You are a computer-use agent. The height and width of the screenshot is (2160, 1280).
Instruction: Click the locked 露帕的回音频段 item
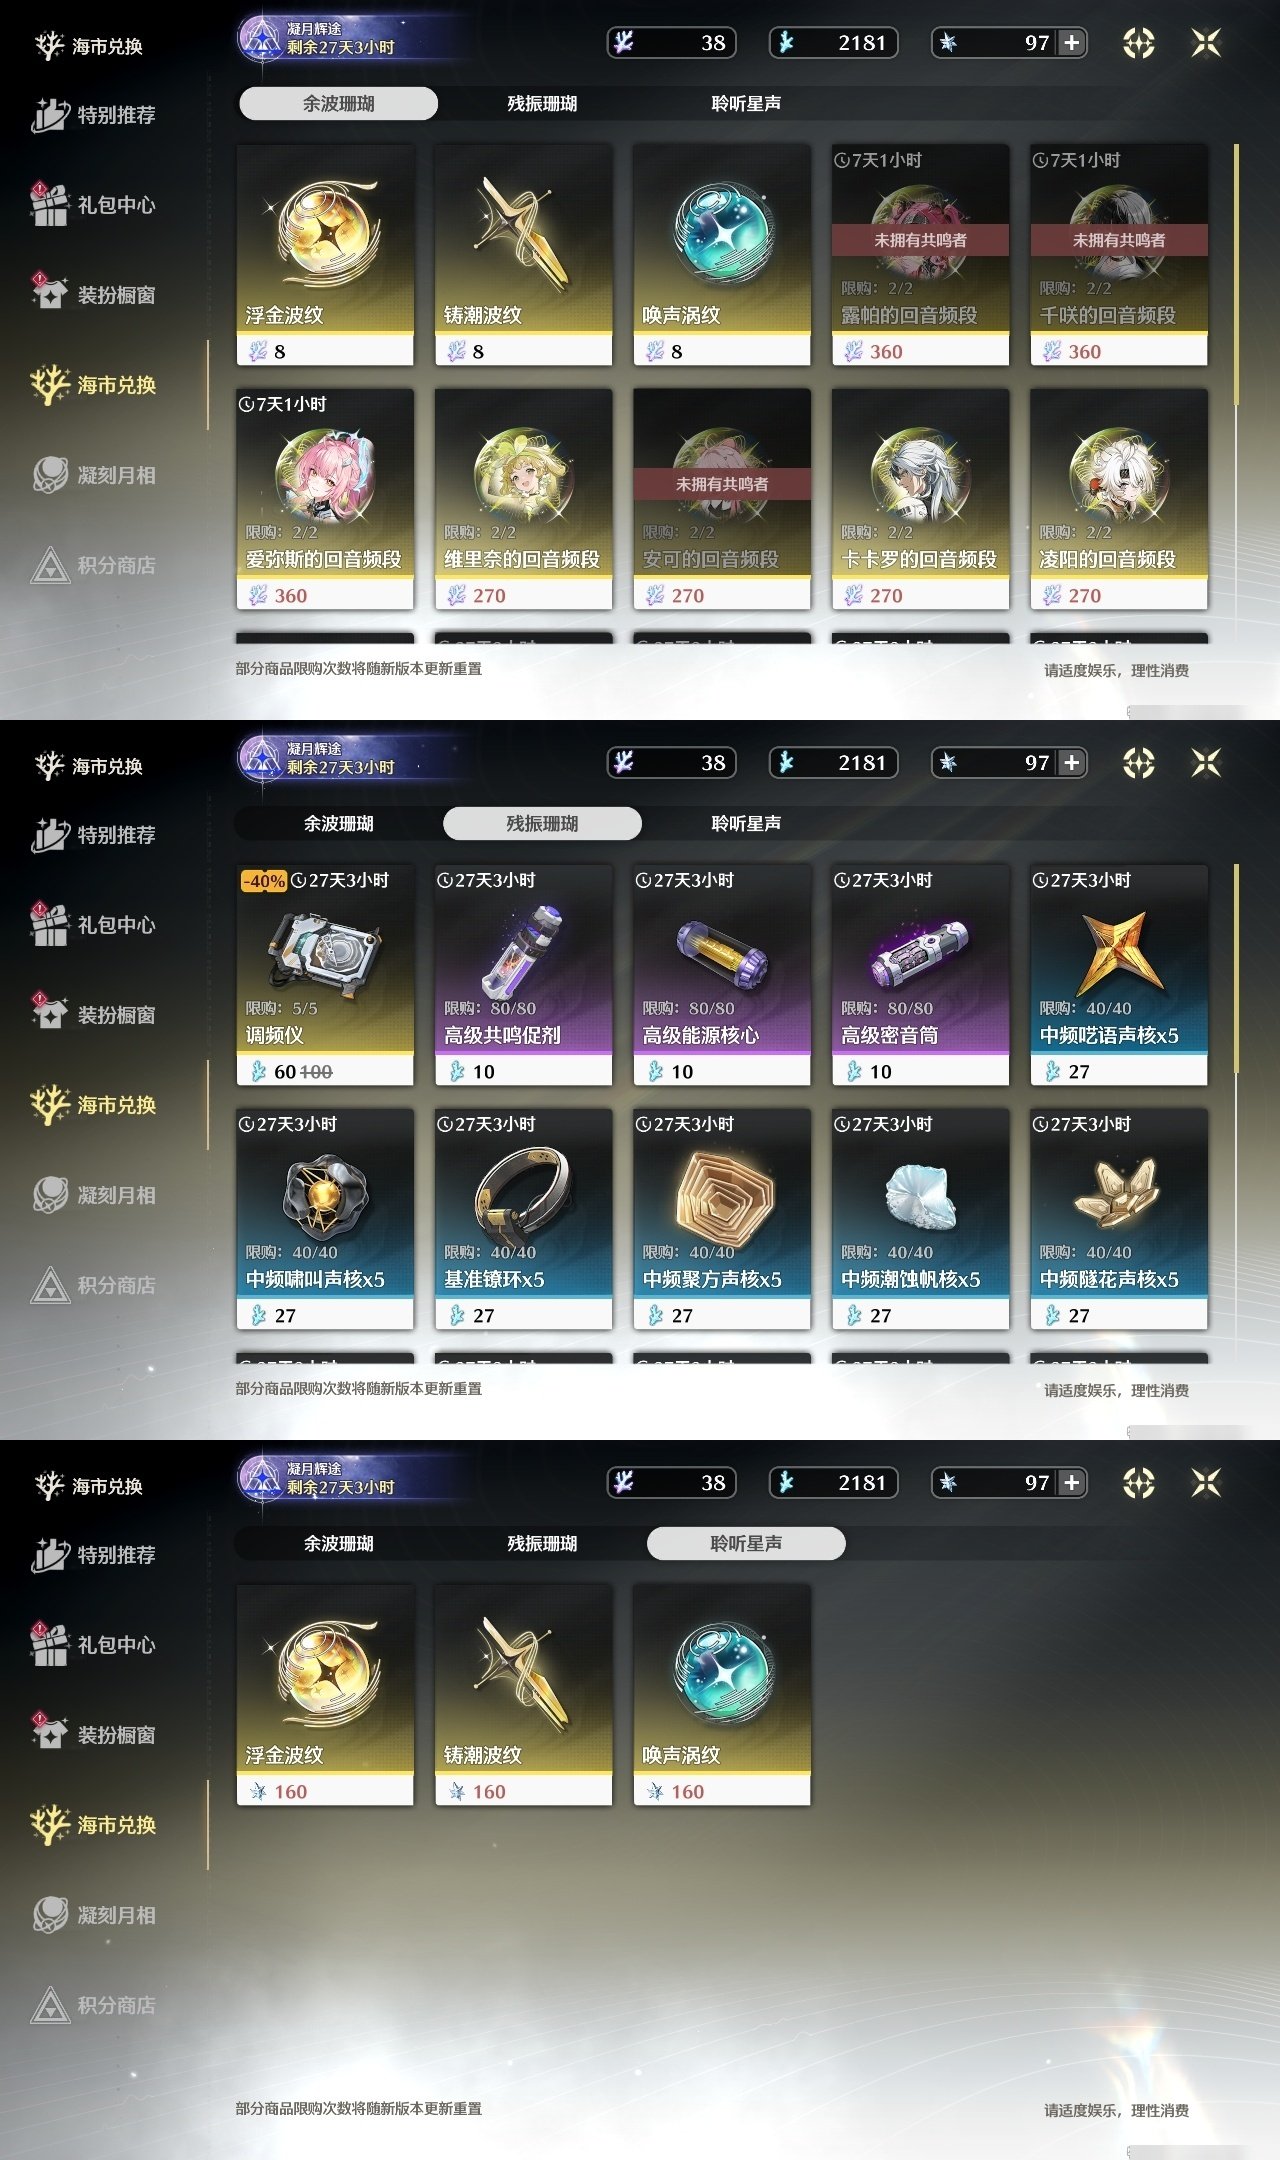tap(920, 255)
